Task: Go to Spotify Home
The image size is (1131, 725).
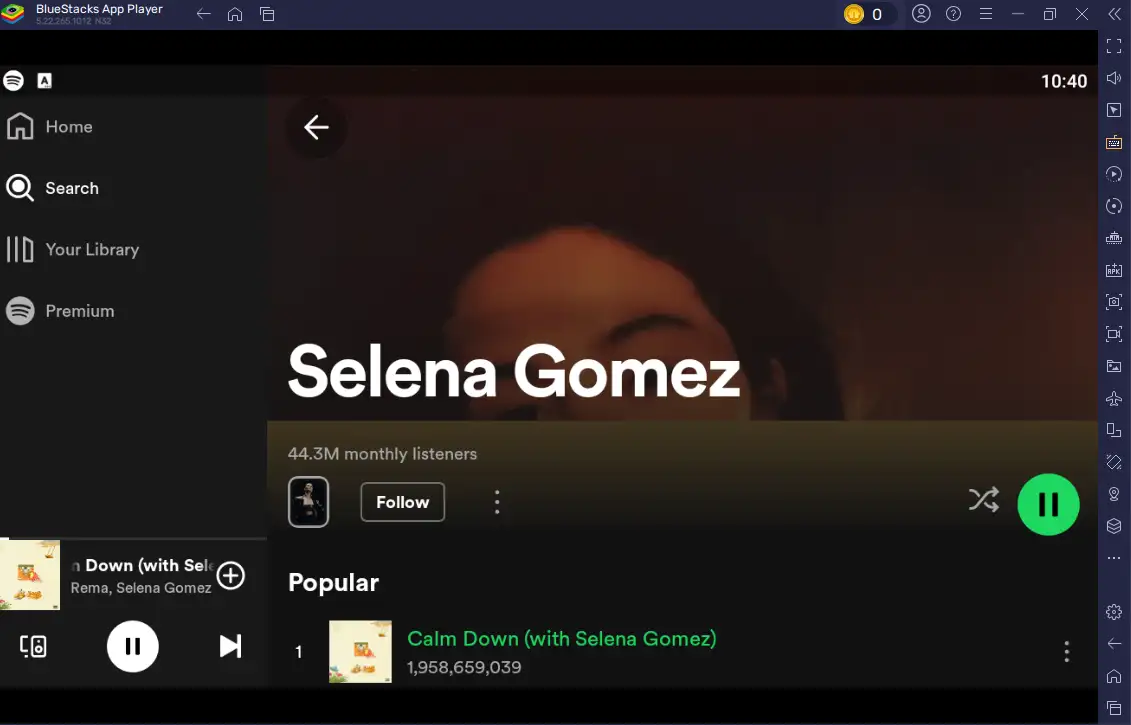Action: coord(50,127)
